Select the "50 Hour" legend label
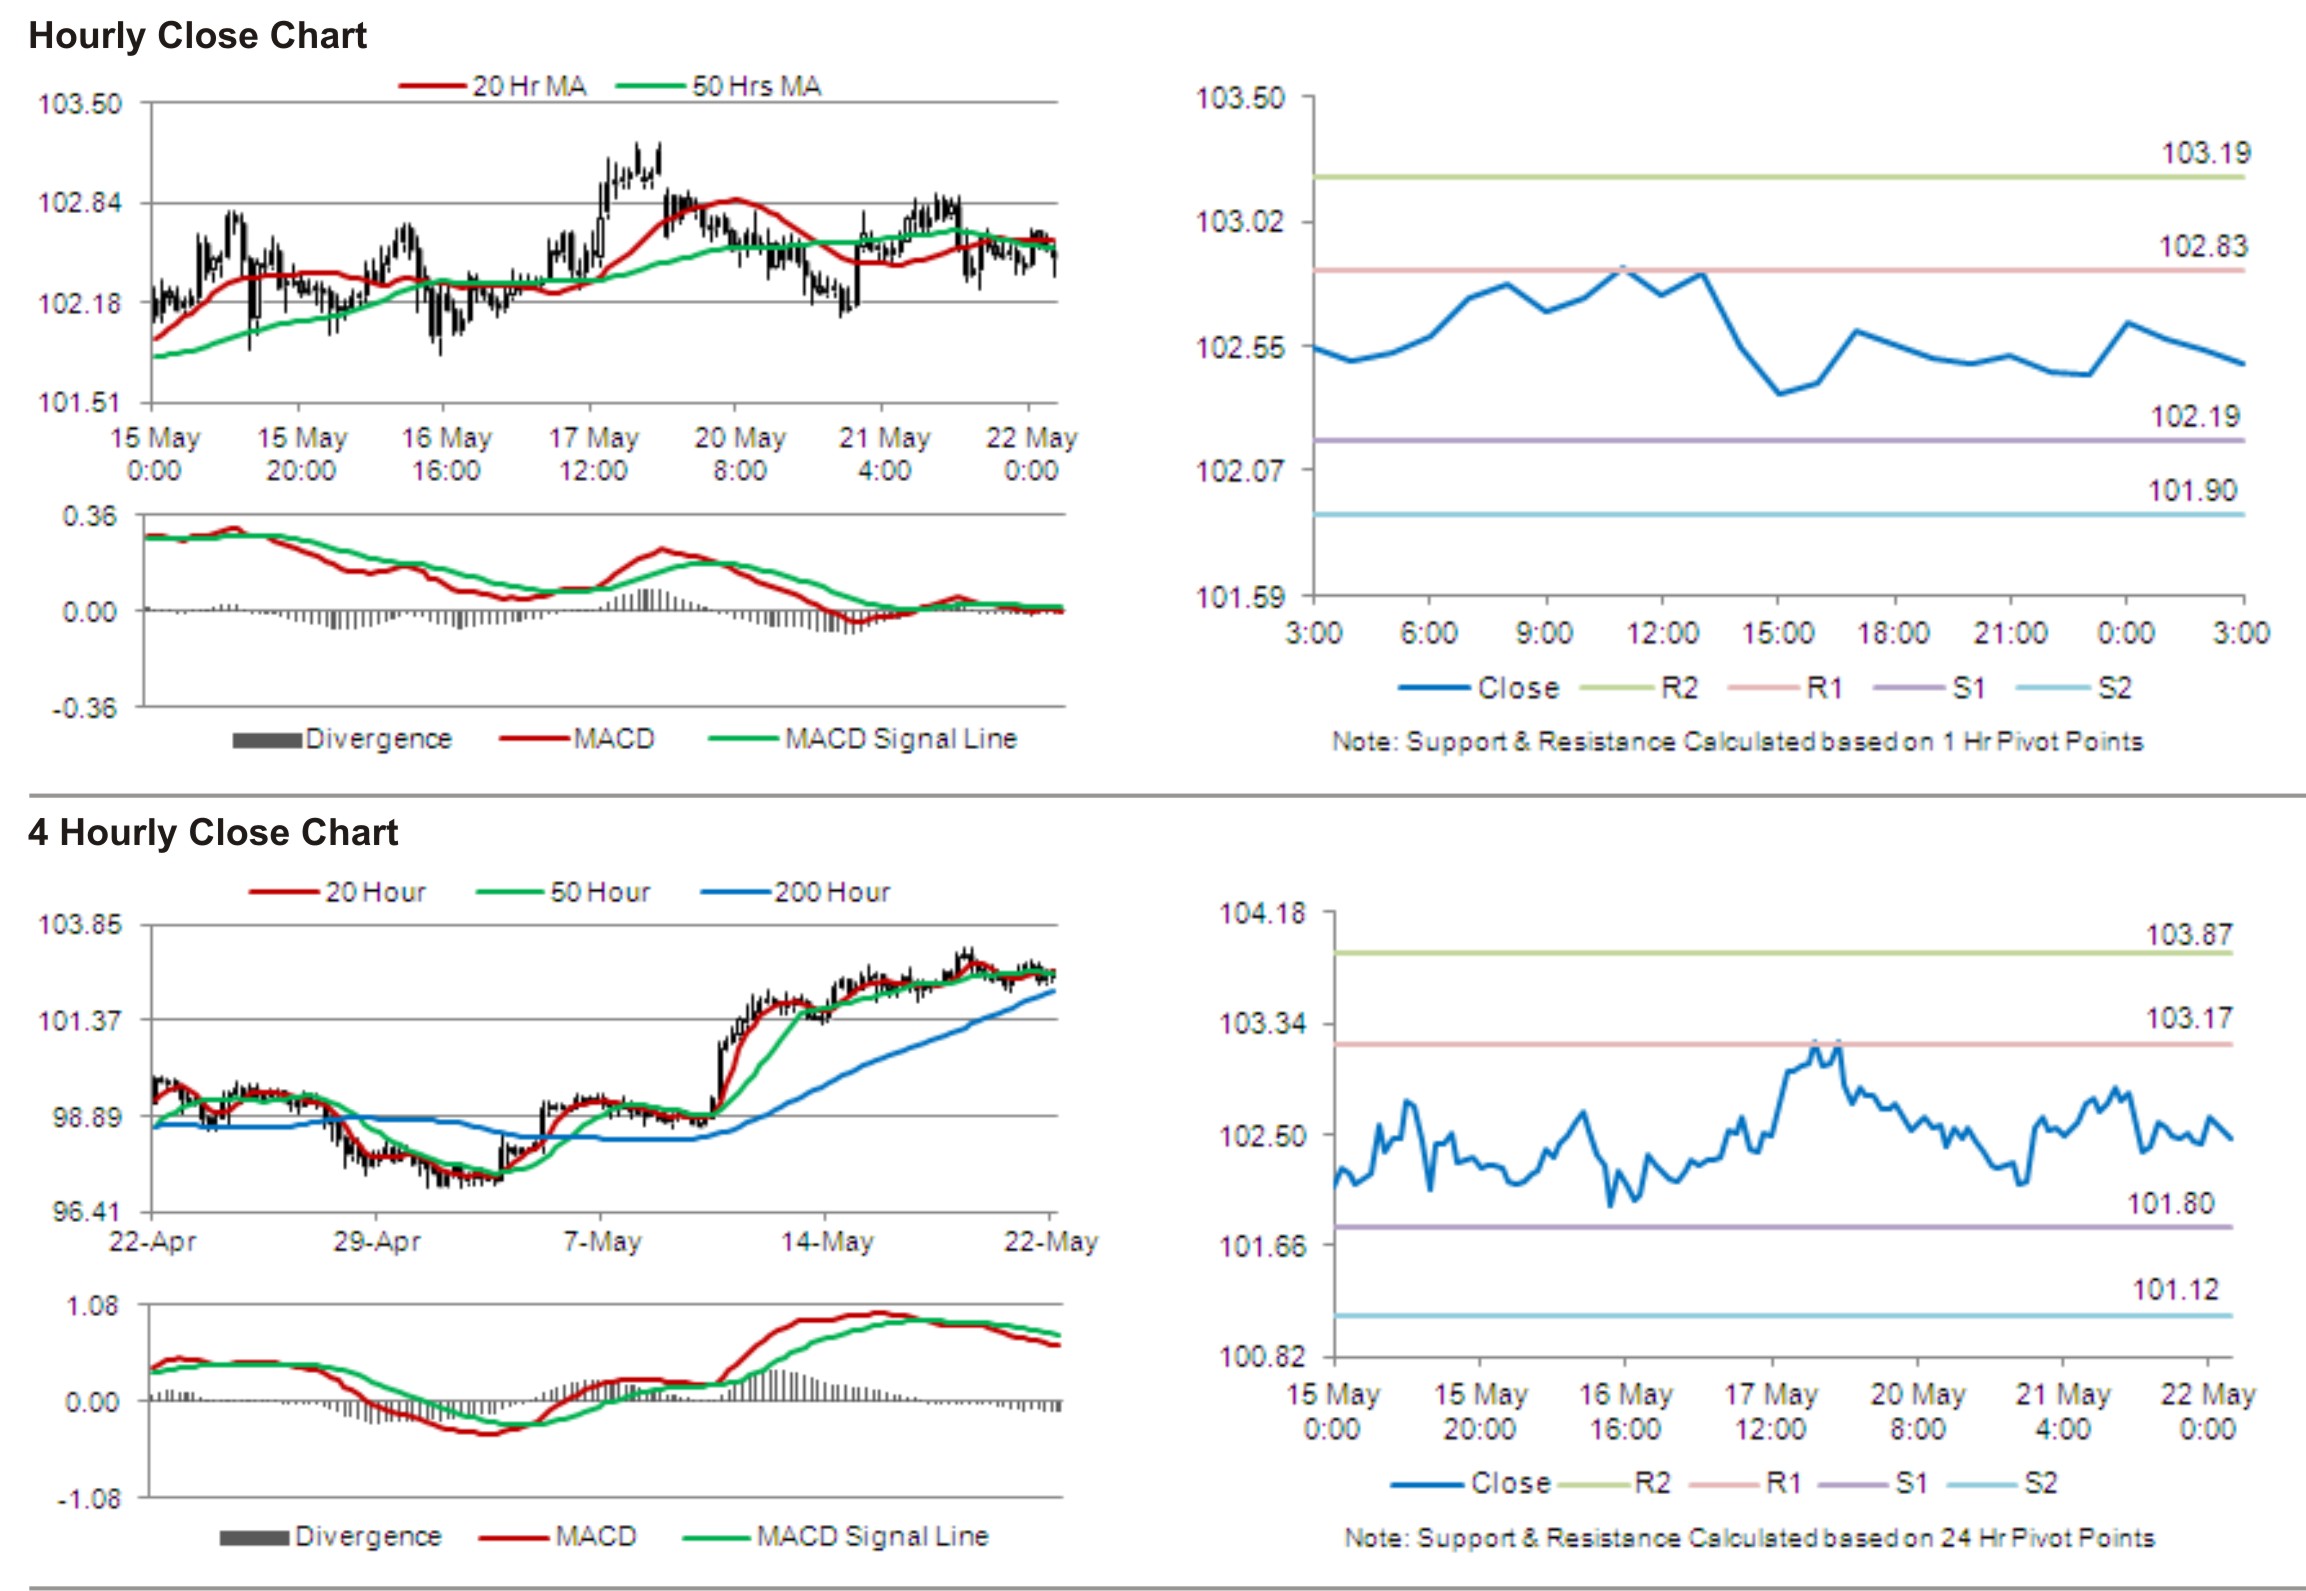Image resolution: width=2306 pixels, height=1591 pixels. (600, 892)
